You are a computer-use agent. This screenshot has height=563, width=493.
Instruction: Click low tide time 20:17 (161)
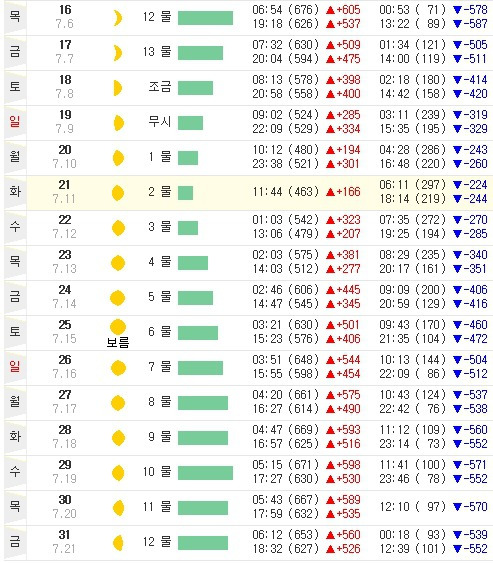point(413,269)
